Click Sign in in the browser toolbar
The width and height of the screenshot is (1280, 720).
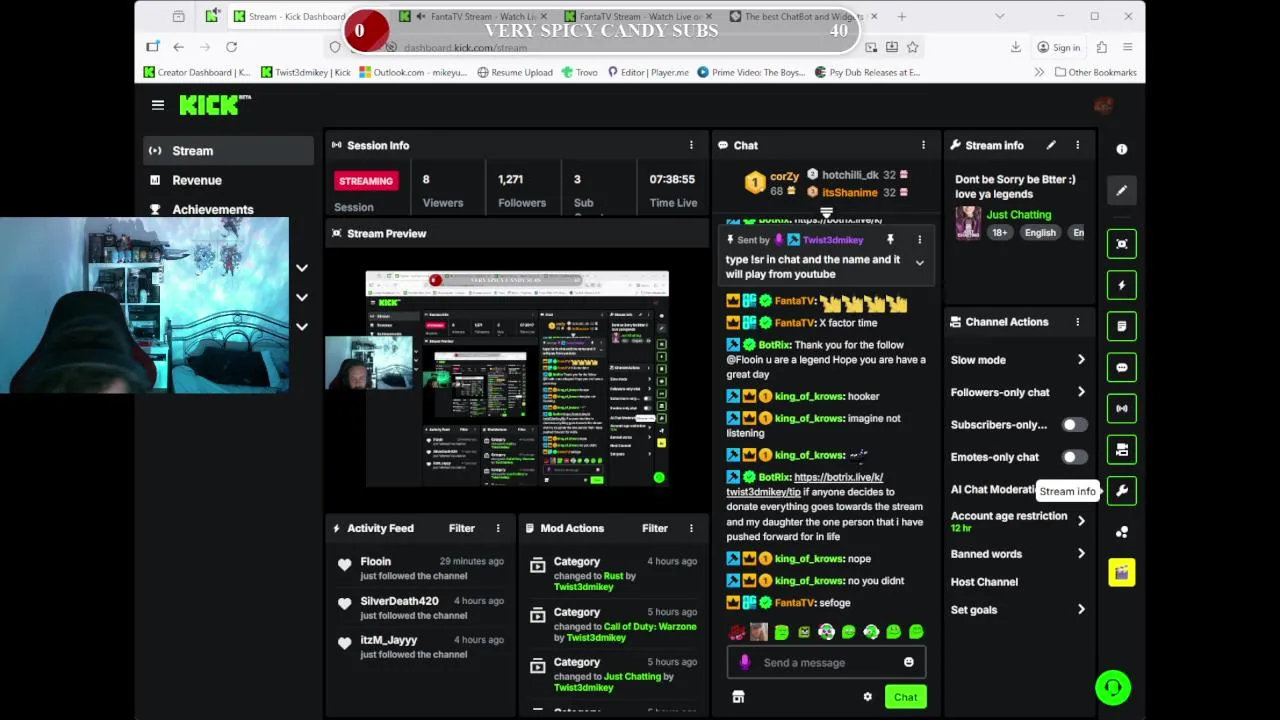click(x=1058, y=47)
